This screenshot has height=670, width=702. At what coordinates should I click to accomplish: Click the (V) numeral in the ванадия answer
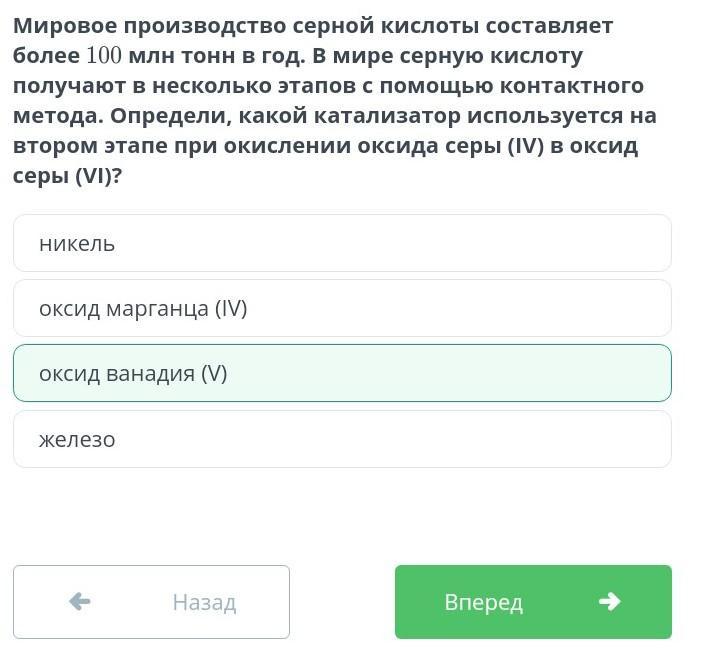click(x=214, y=373)
